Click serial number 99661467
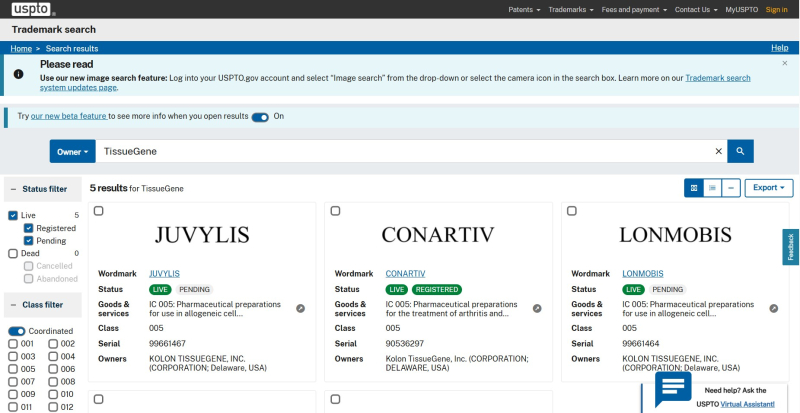The image size is (800, 413). (167, 344)
